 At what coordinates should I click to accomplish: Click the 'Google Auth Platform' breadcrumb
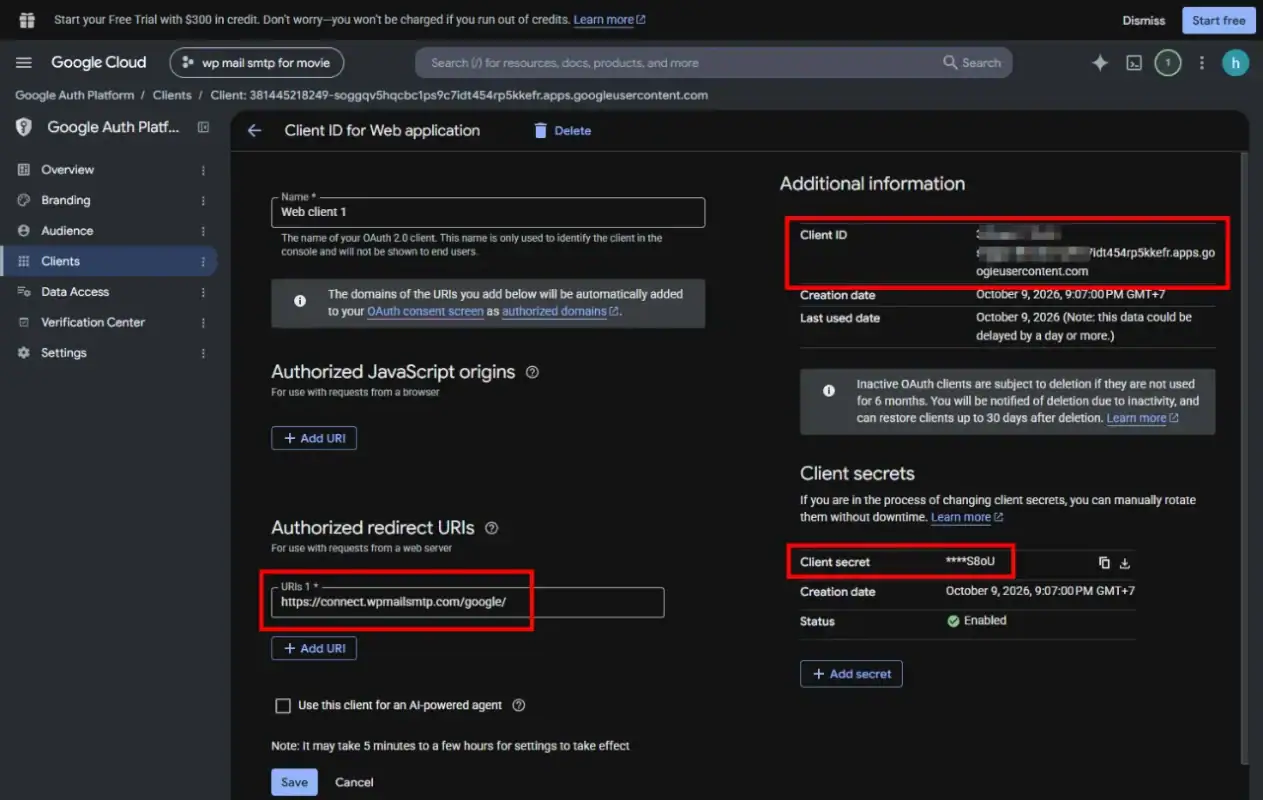(74, 95)
